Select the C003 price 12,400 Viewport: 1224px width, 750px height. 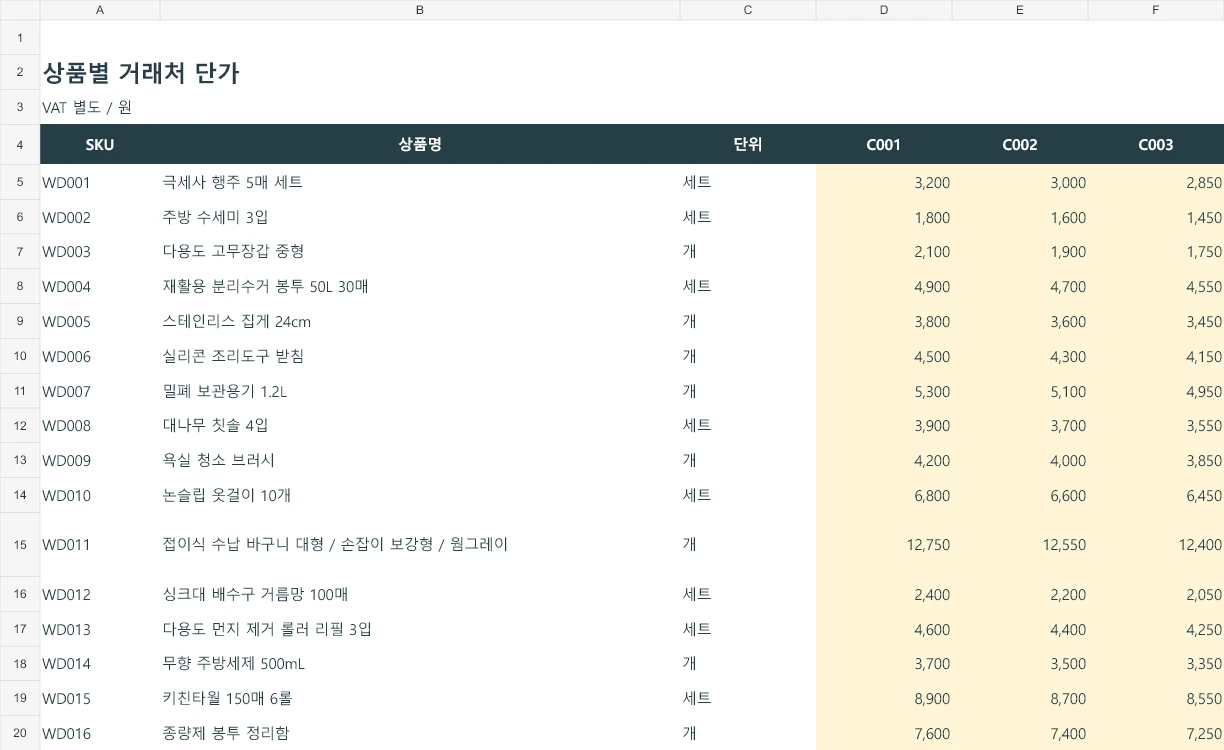(1156, 545)
